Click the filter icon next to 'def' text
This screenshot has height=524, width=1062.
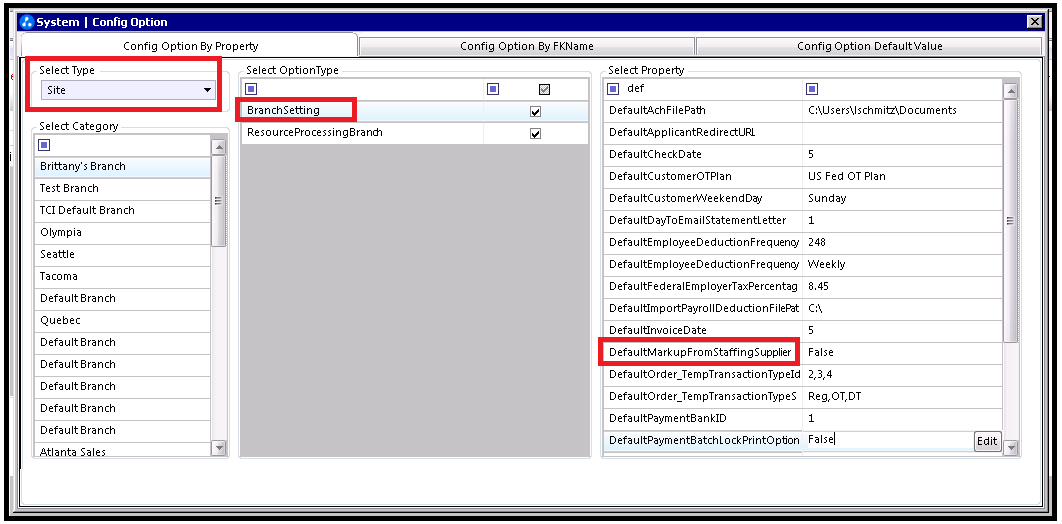(x=614, y=89)
